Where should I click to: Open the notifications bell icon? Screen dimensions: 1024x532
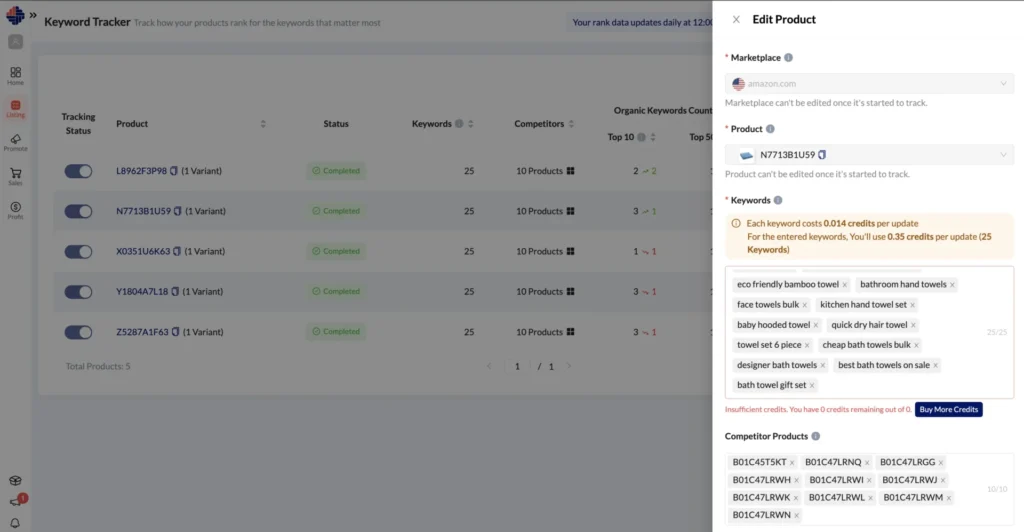[15, 522]
